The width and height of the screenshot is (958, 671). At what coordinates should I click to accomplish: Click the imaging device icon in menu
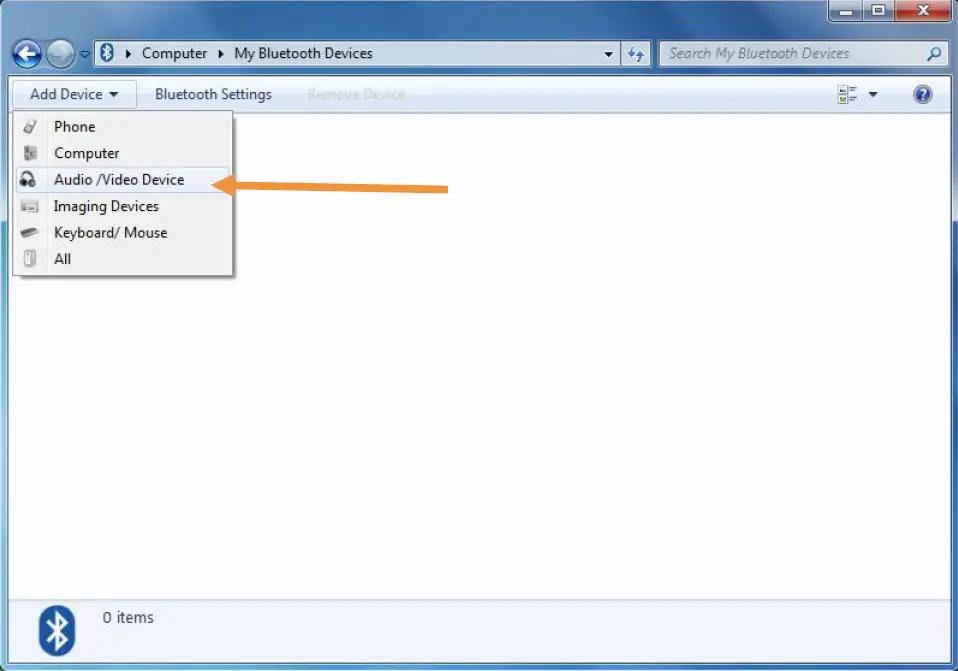(x=29, y=206)
